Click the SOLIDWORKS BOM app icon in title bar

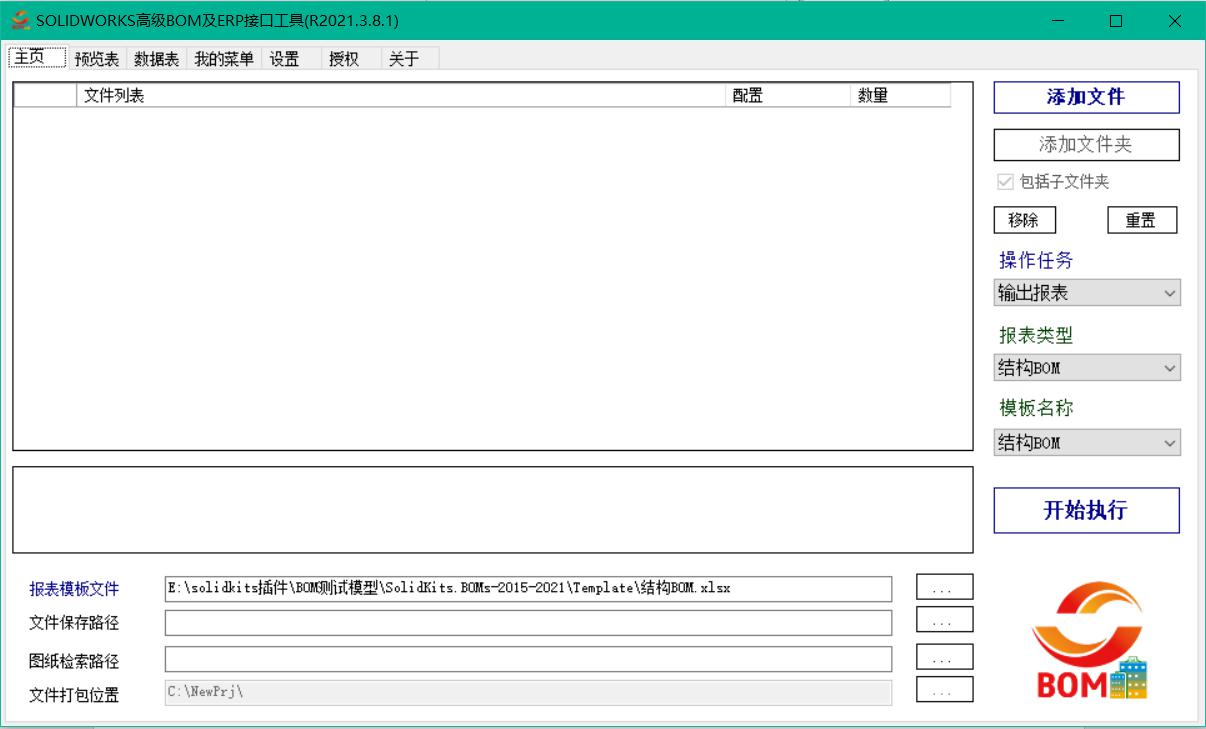tap(20, 20)
